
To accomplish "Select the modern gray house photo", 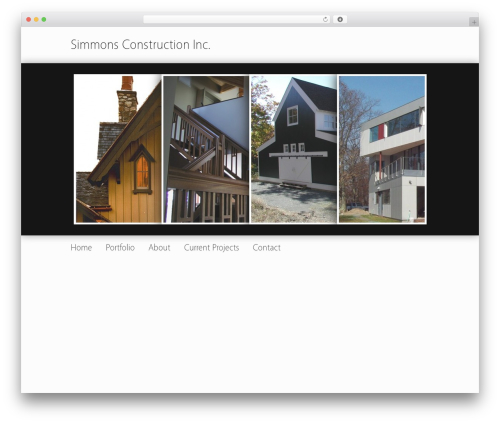I will pyautogui.click(x=382, y=149).
